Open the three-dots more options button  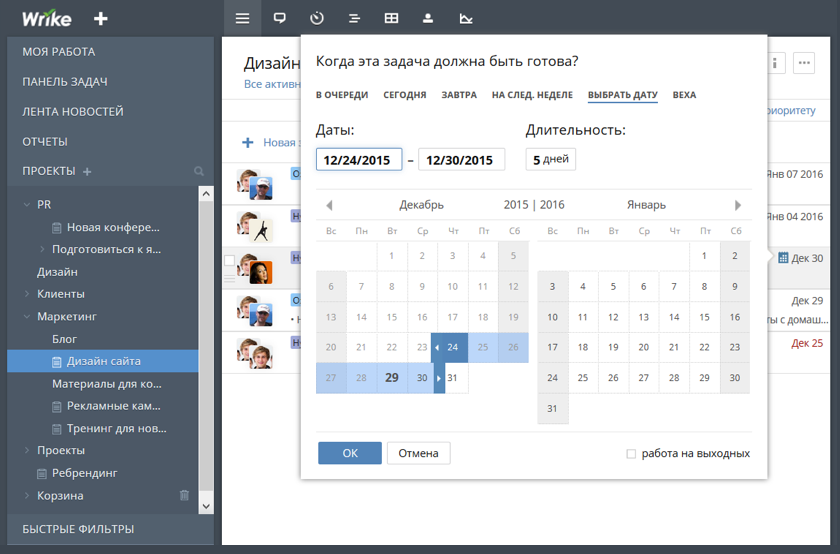click(x=804, y=63)
